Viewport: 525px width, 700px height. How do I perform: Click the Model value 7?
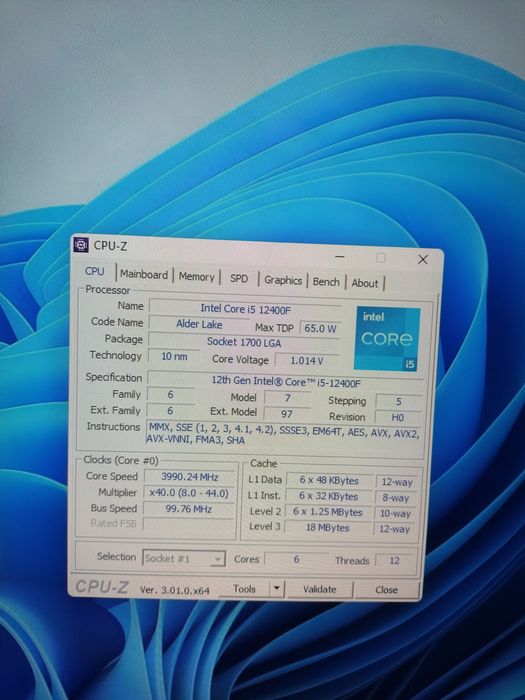click(x=287, y=397)
